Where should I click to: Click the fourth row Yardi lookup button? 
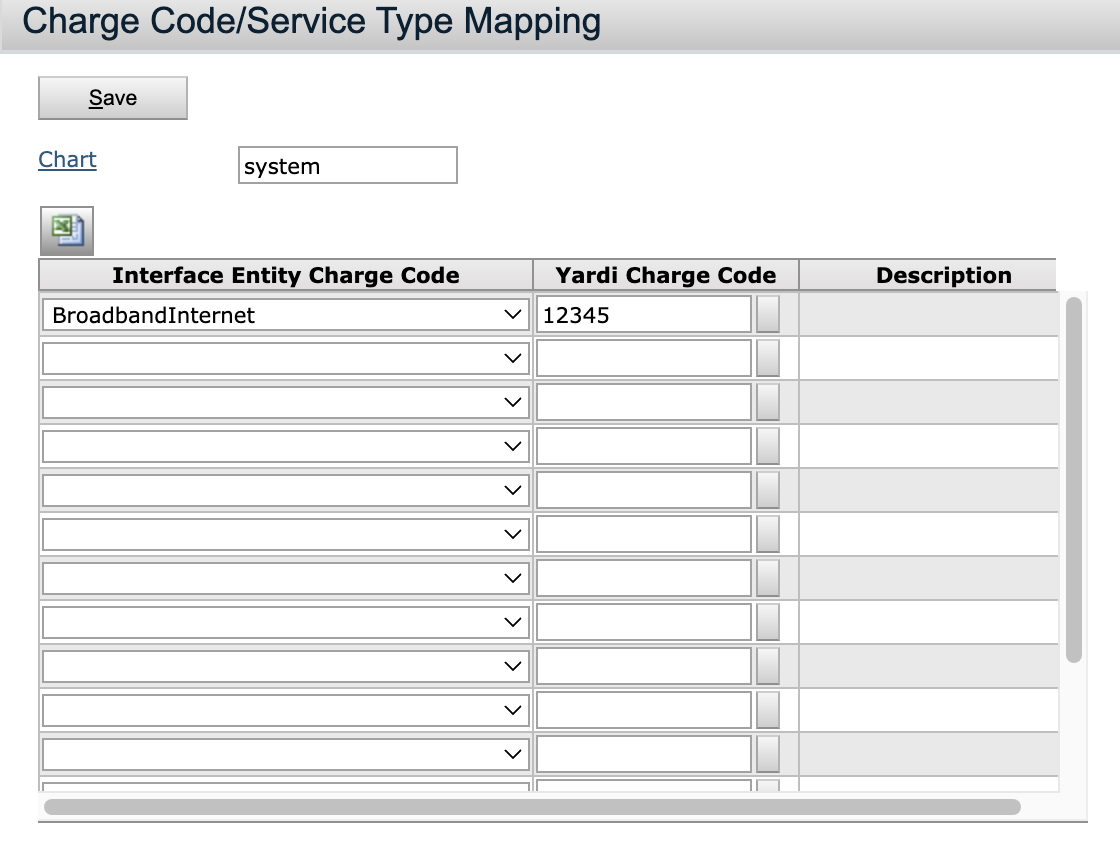tap(767, 446)
